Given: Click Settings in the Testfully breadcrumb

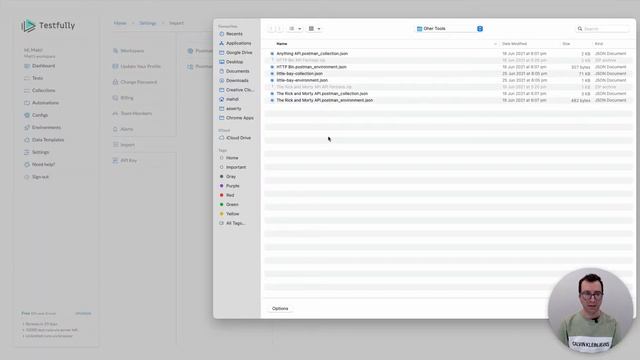Looking at the screenshot, I should pyautogui.click(x=147, y=23).
